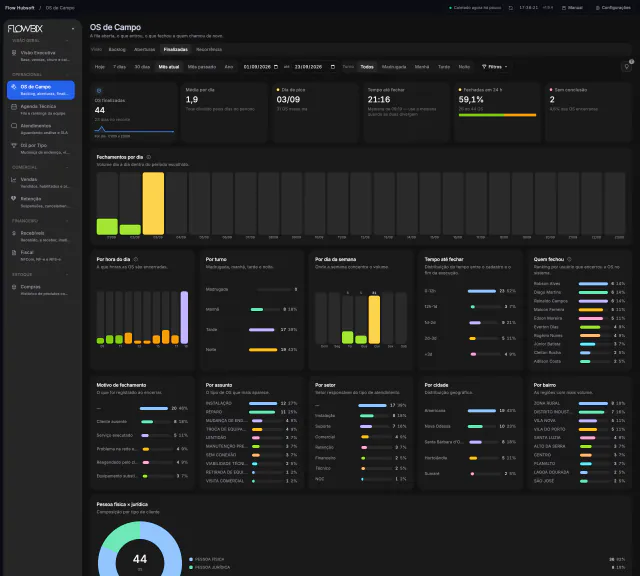Click the Fechadas em 24 h progress bar

click(497, 115)
